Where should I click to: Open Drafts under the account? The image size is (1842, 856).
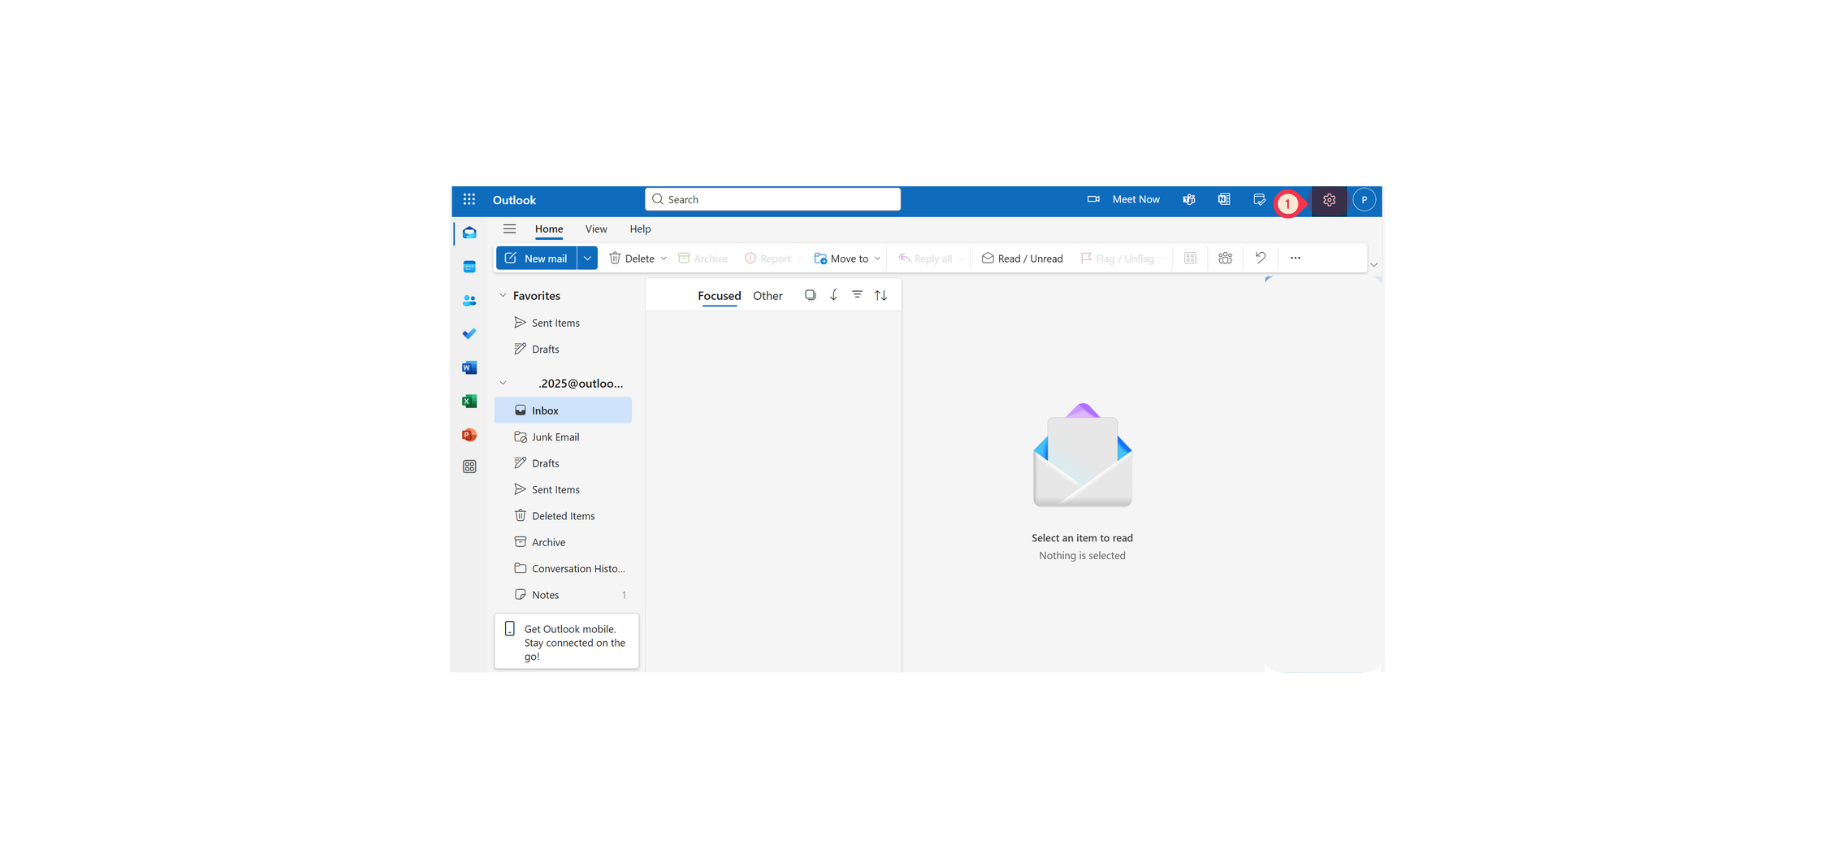click(x=563, y=463)
